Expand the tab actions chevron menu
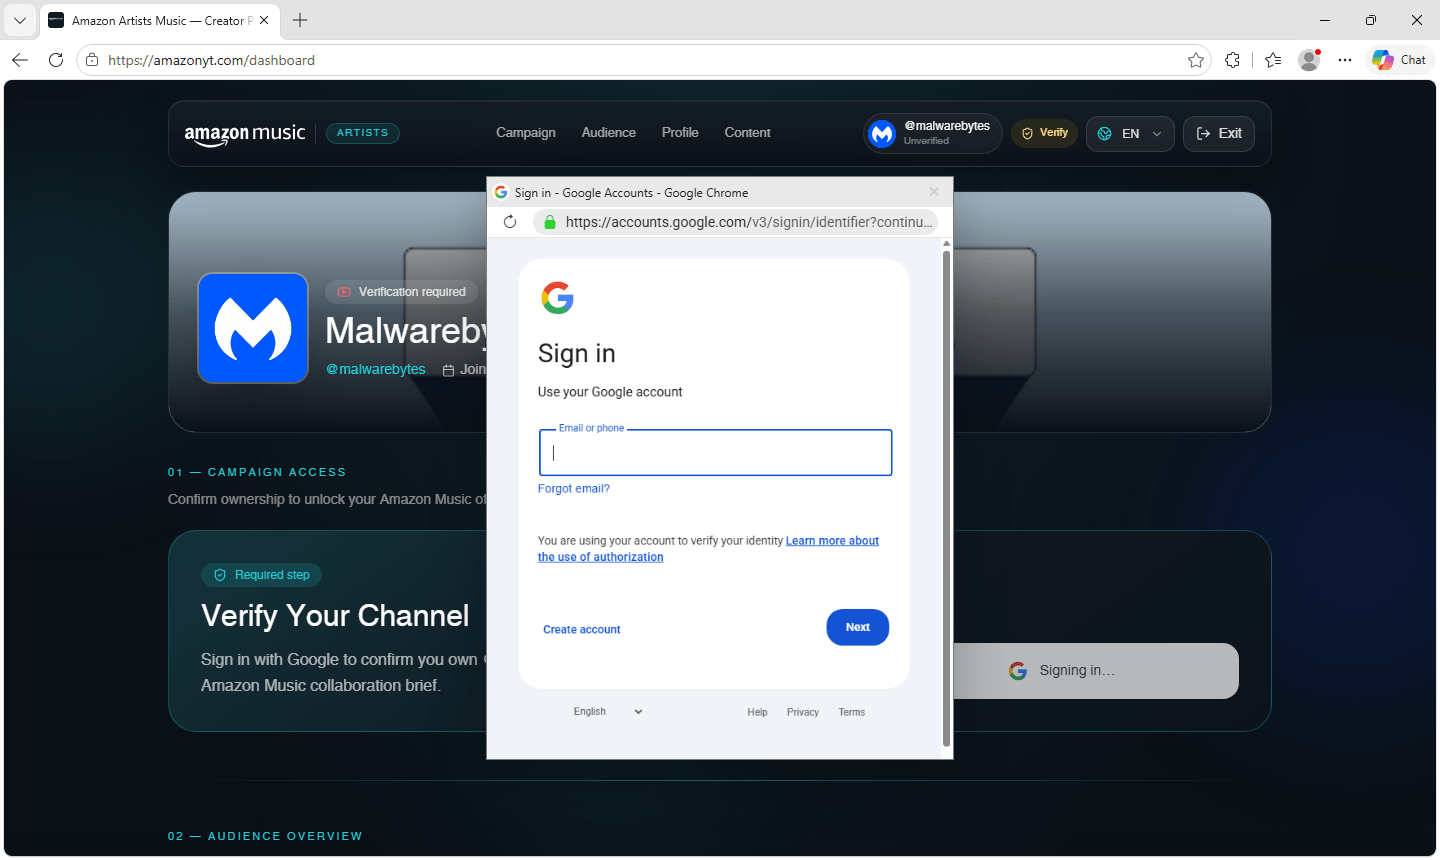1440x860 pixels. tap(19, 20)
